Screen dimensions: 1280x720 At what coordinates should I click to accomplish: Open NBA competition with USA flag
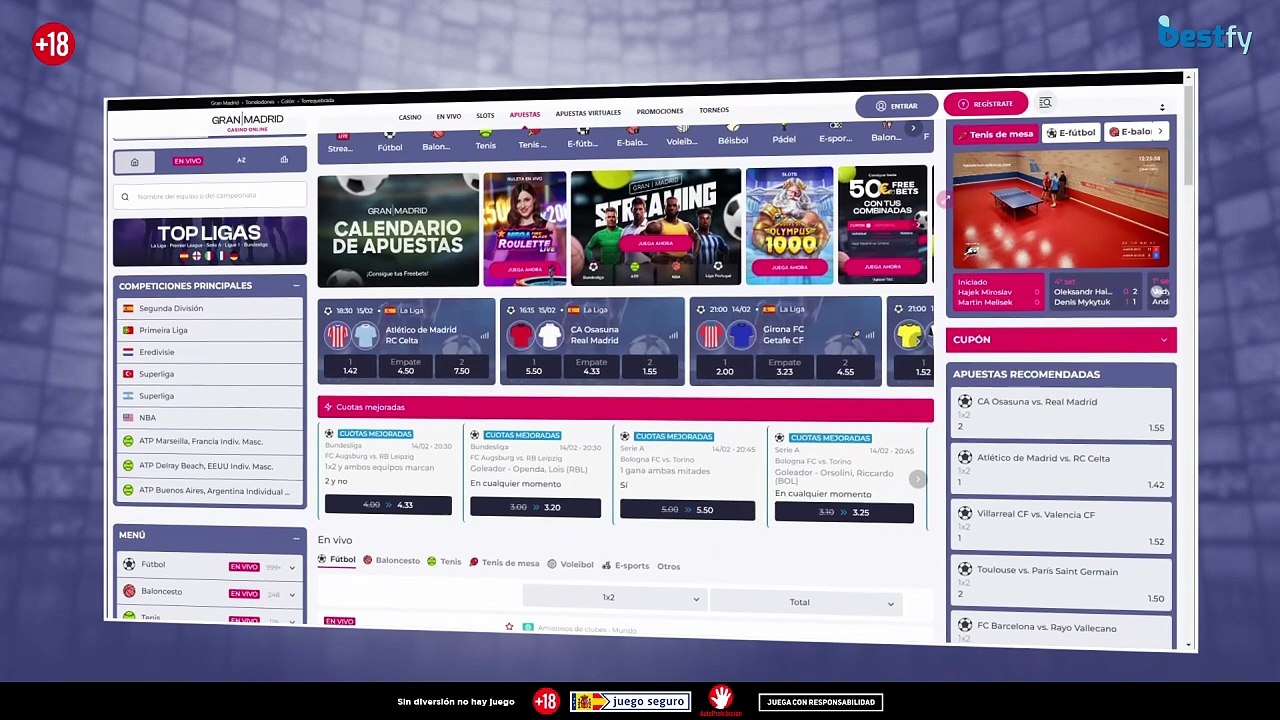[x=210, y=418]
